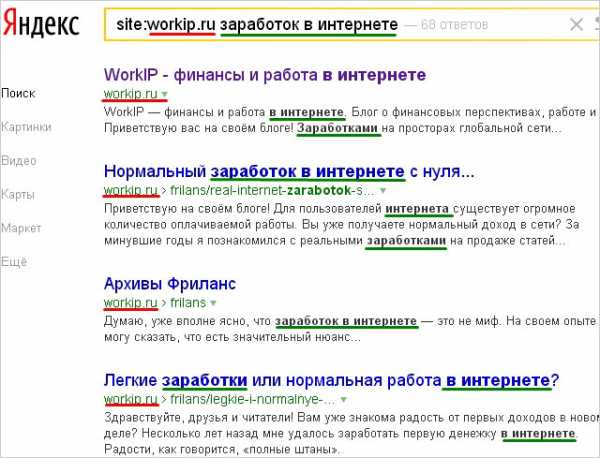
Task: Open "Нормальный заработок в интернете с нуля" result
Action: (288, 171)
